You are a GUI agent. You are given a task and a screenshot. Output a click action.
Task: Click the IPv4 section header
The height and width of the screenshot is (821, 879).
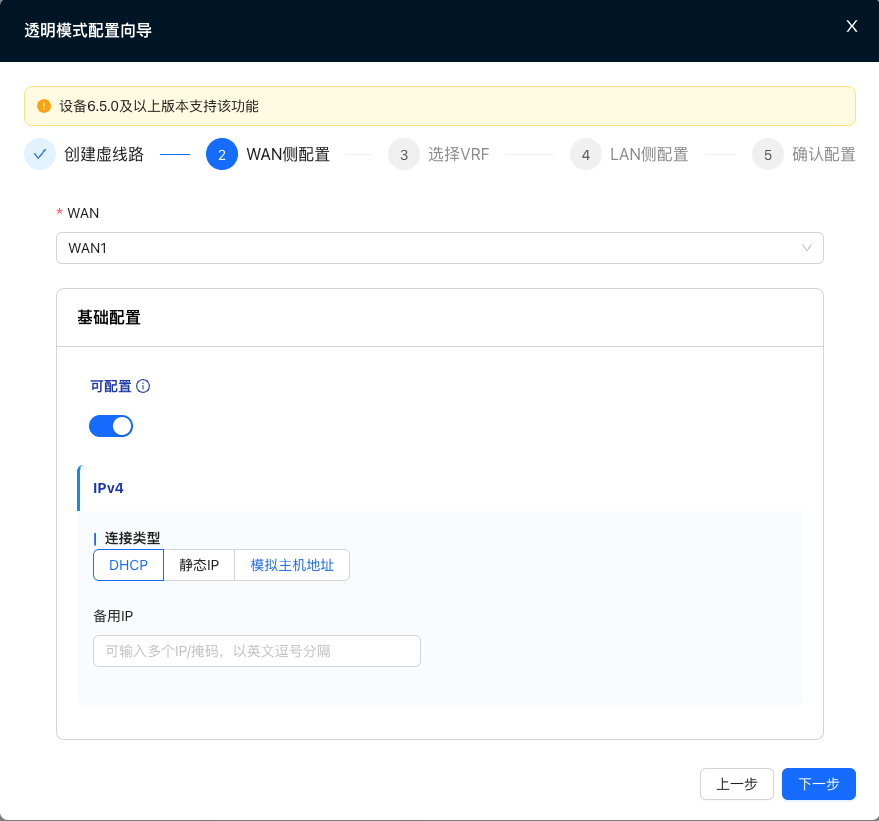tap(108, 488)
